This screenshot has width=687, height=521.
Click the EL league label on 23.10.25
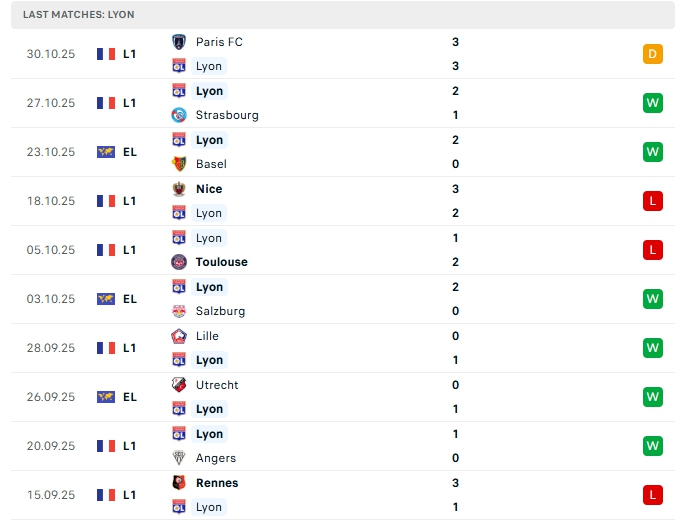click(x=130, y=152)
